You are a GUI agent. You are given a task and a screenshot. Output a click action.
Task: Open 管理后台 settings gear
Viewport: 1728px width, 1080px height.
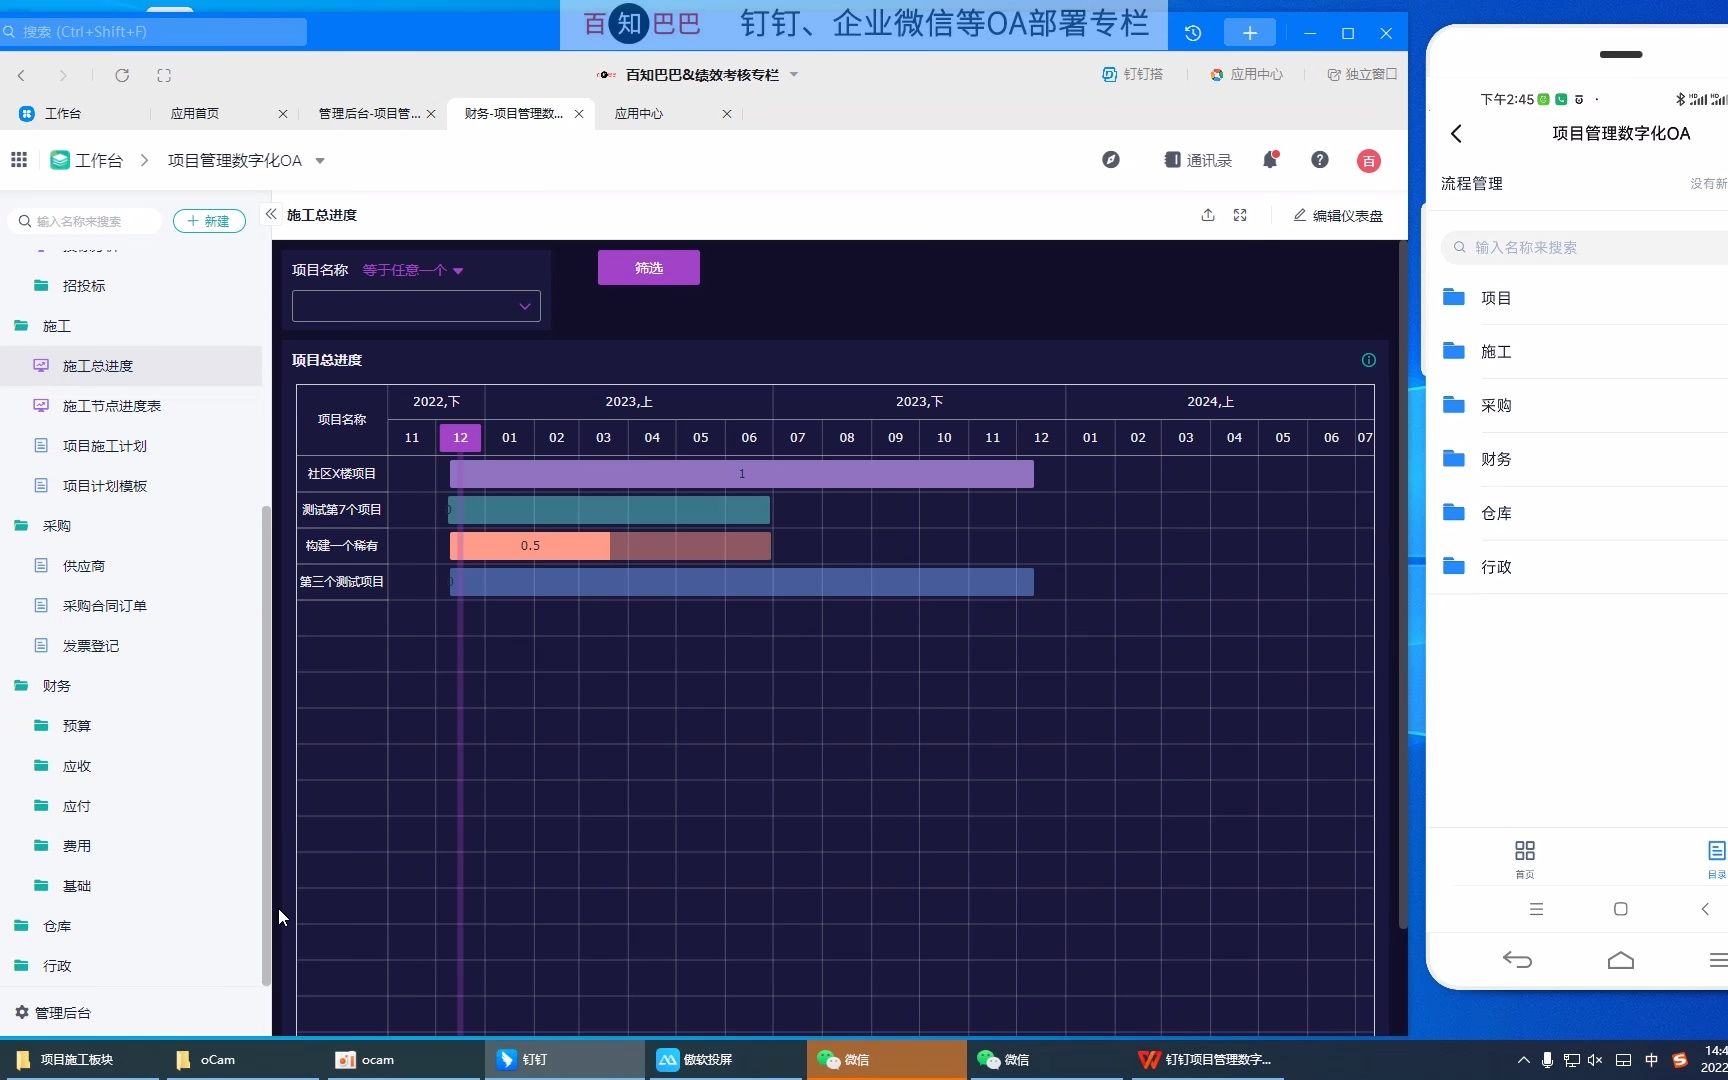53,1012
